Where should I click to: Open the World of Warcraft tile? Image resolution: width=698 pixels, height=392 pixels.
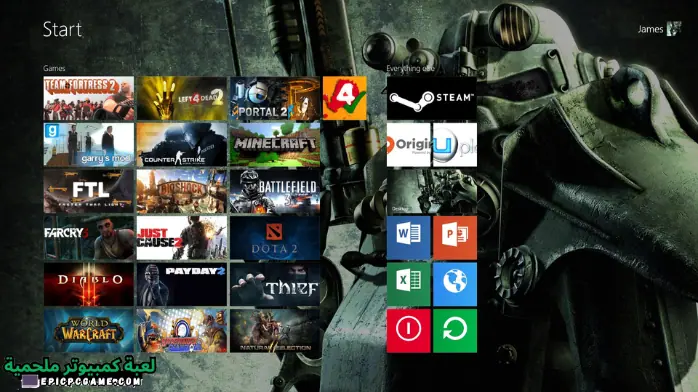point(89,331)
